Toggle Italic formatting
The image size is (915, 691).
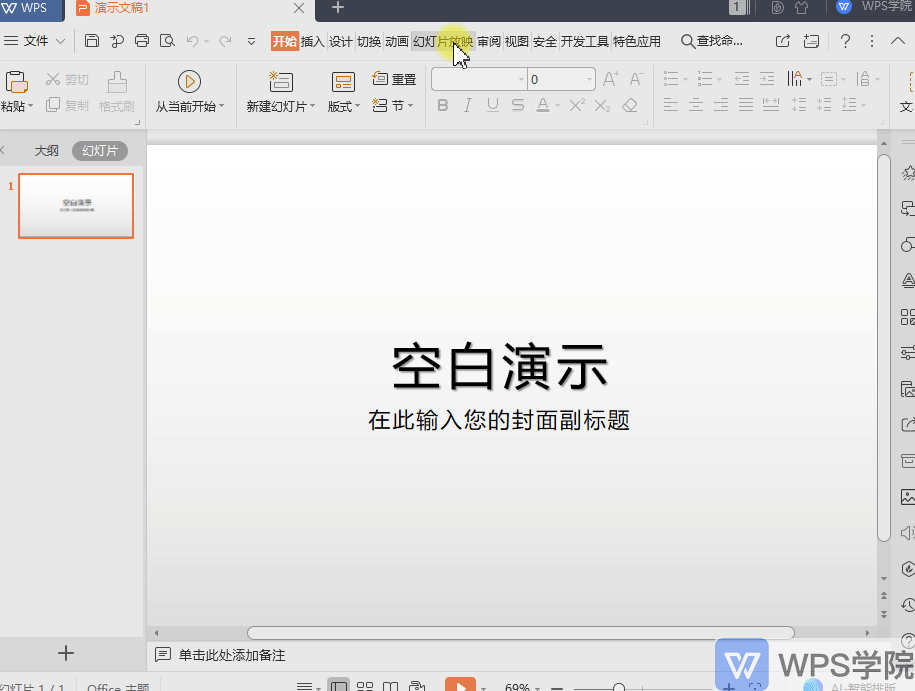(x=467, y=105)
